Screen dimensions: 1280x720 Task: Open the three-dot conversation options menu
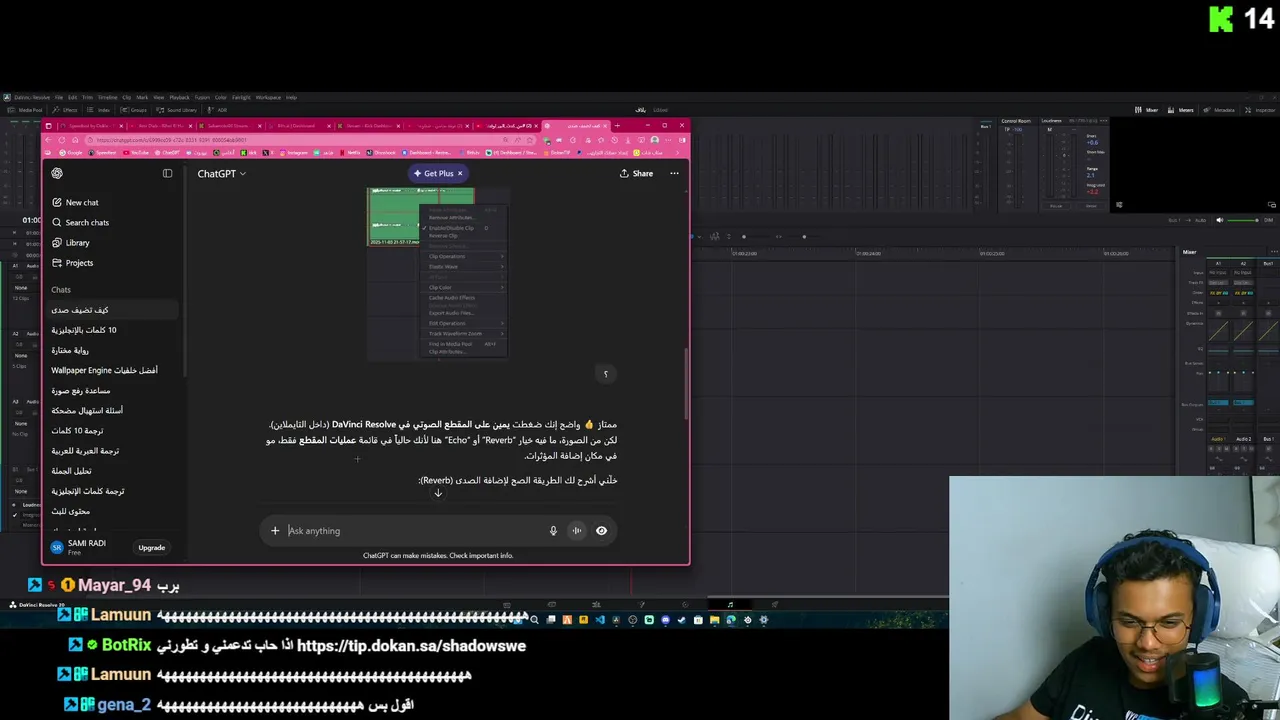[x=674, y=173]
